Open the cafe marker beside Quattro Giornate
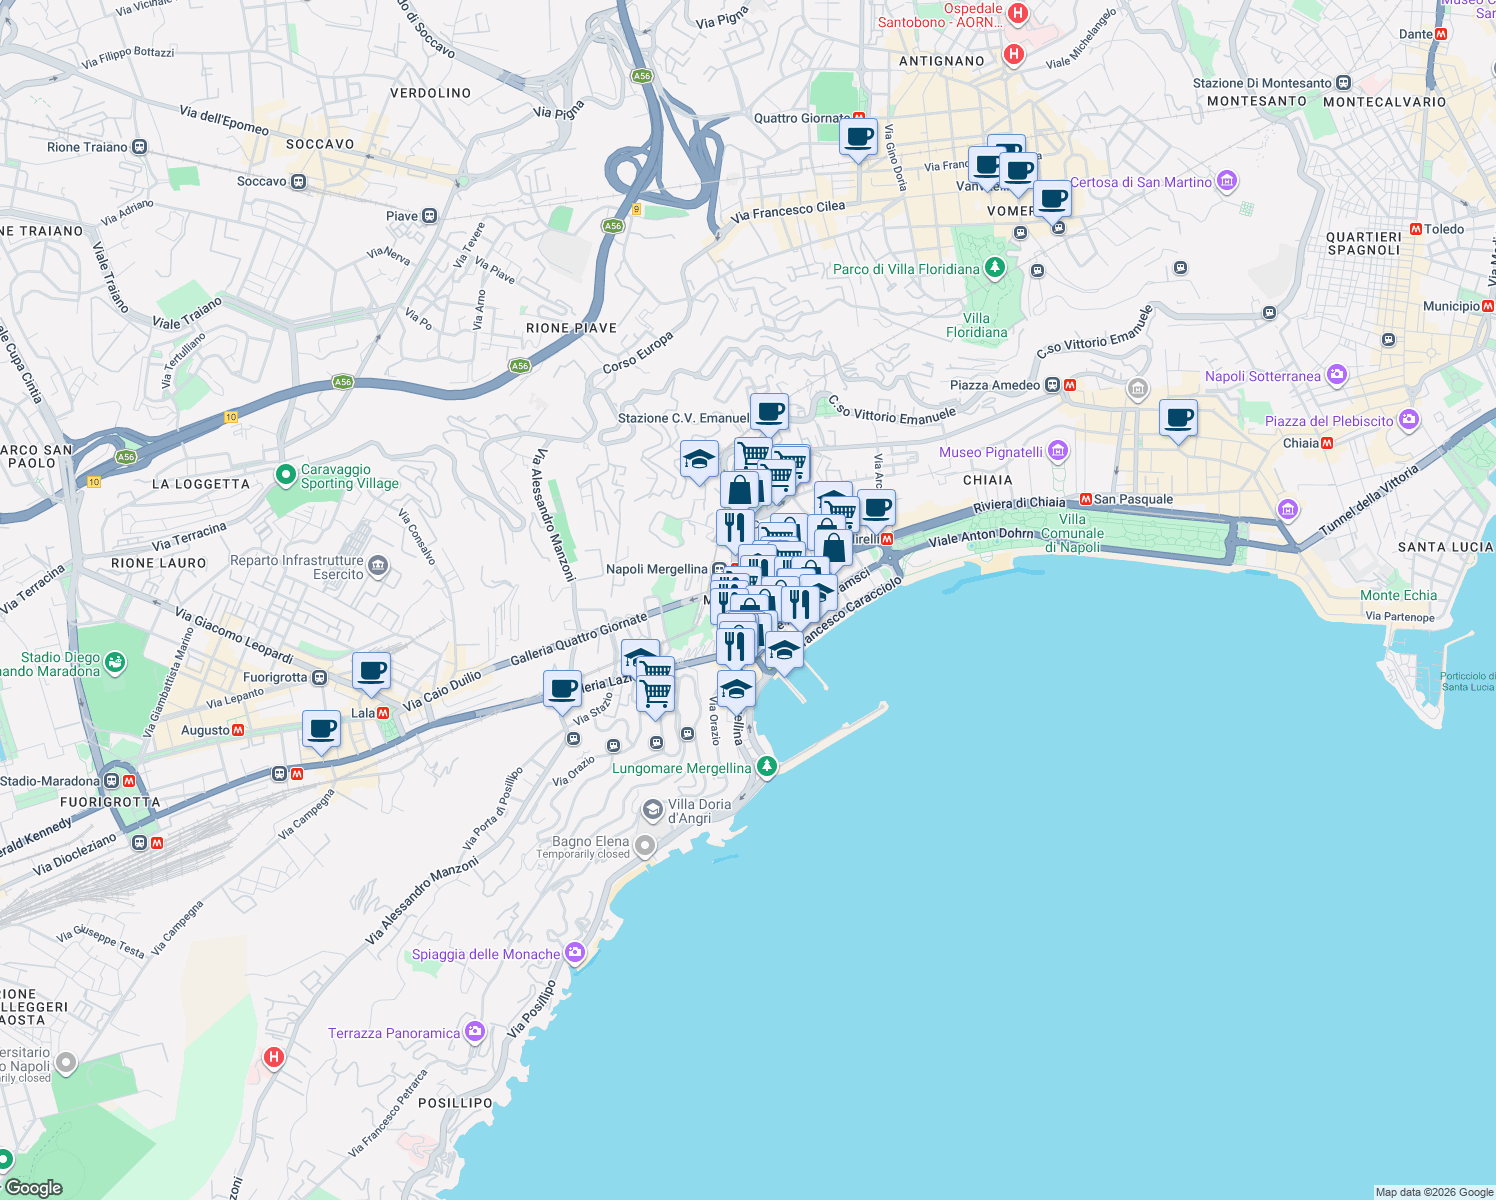The height and width of the screenshot is (1200, 1496). coord(858,137)
